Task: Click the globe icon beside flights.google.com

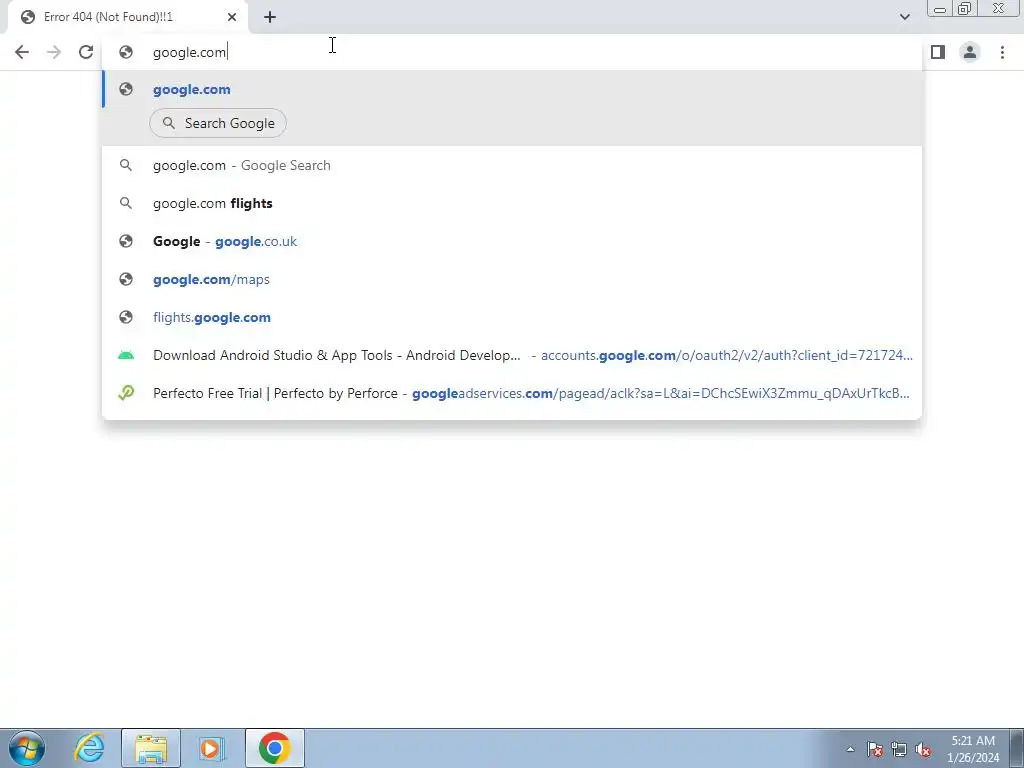Action: (126, 317)
